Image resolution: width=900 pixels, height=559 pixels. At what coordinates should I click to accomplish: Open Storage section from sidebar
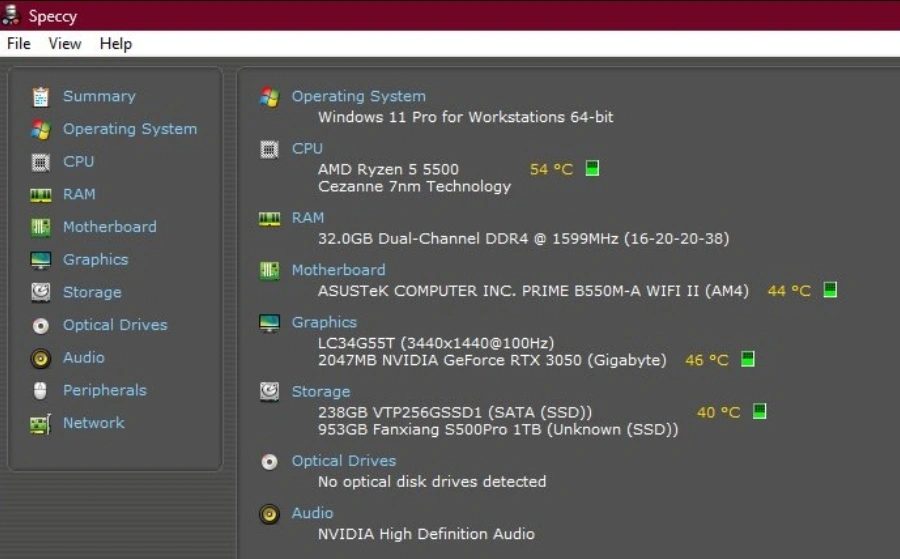[x=92, y=292]
